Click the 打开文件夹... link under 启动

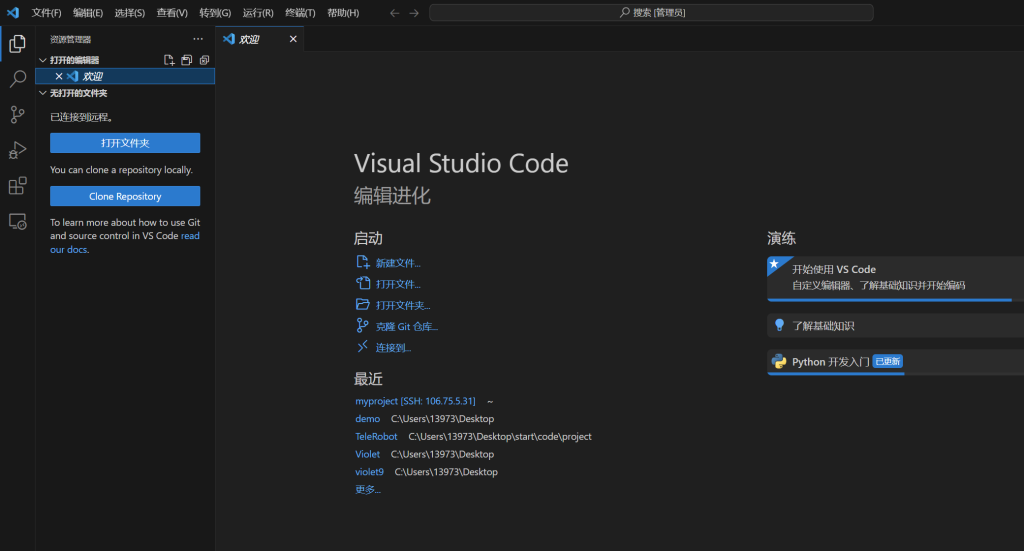click(403, 305)
